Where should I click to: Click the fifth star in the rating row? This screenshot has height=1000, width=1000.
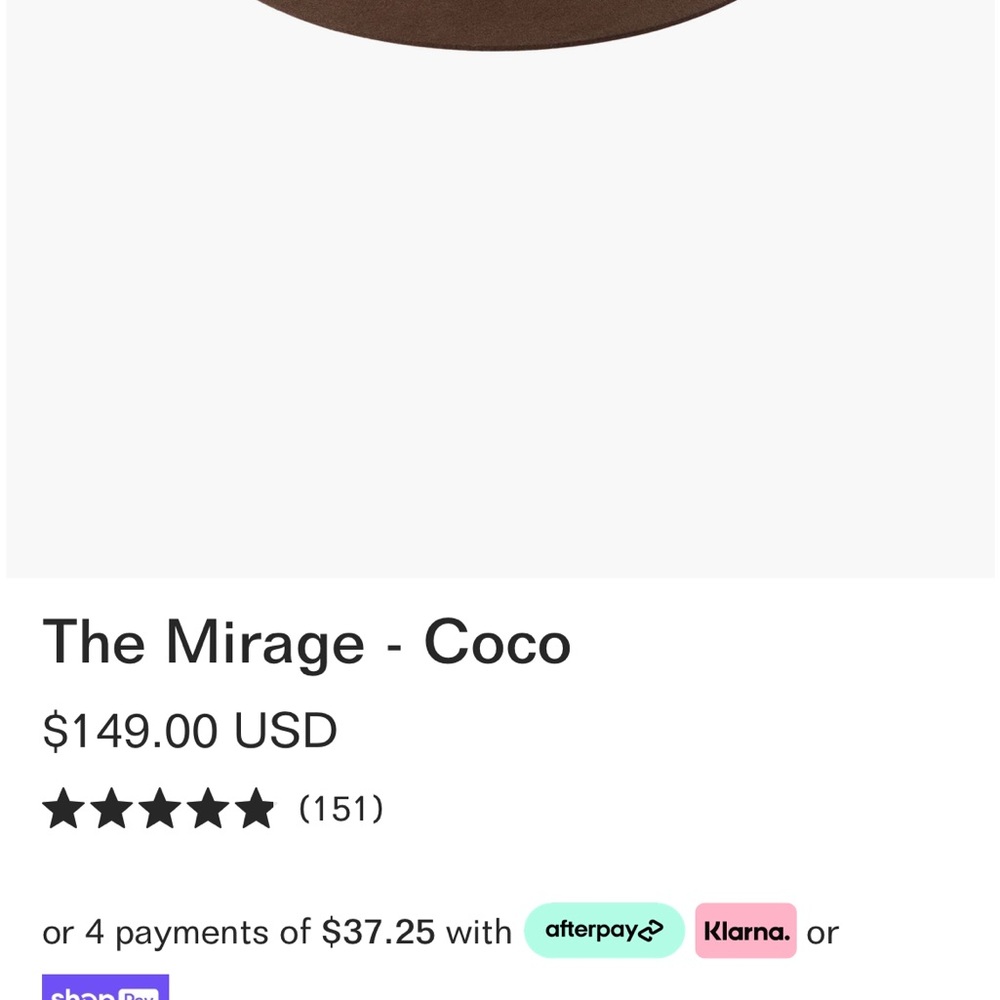click(x=256, y=808)
